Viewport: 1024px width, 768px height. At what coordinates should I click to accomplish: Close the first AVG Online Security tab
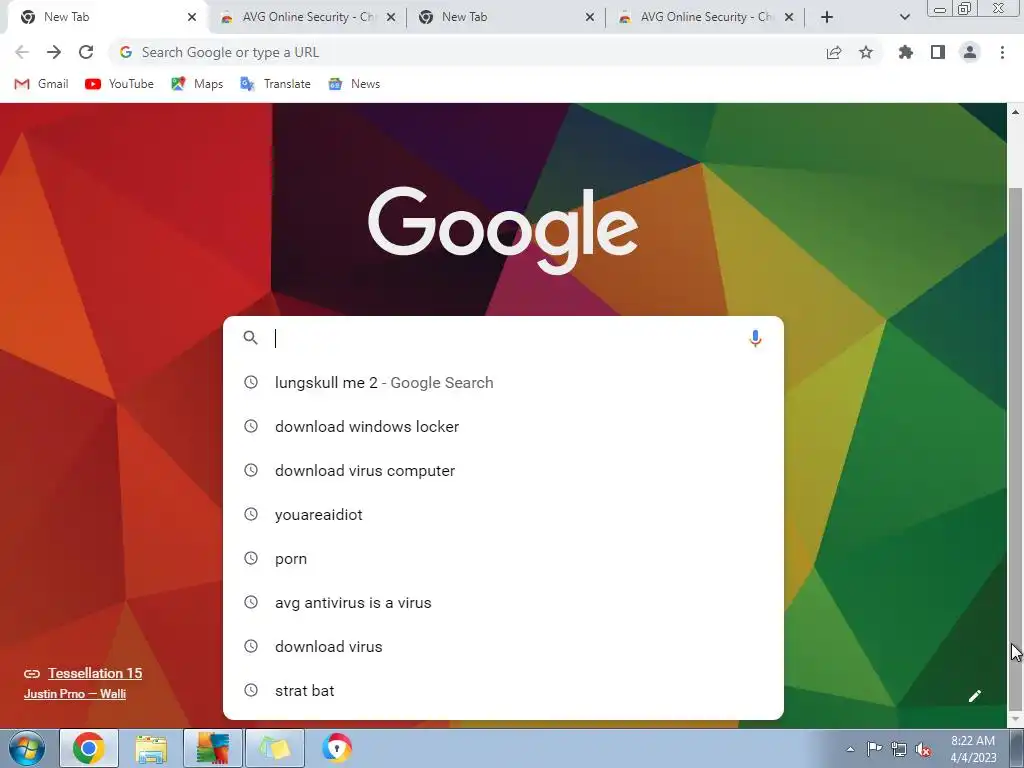391,17
